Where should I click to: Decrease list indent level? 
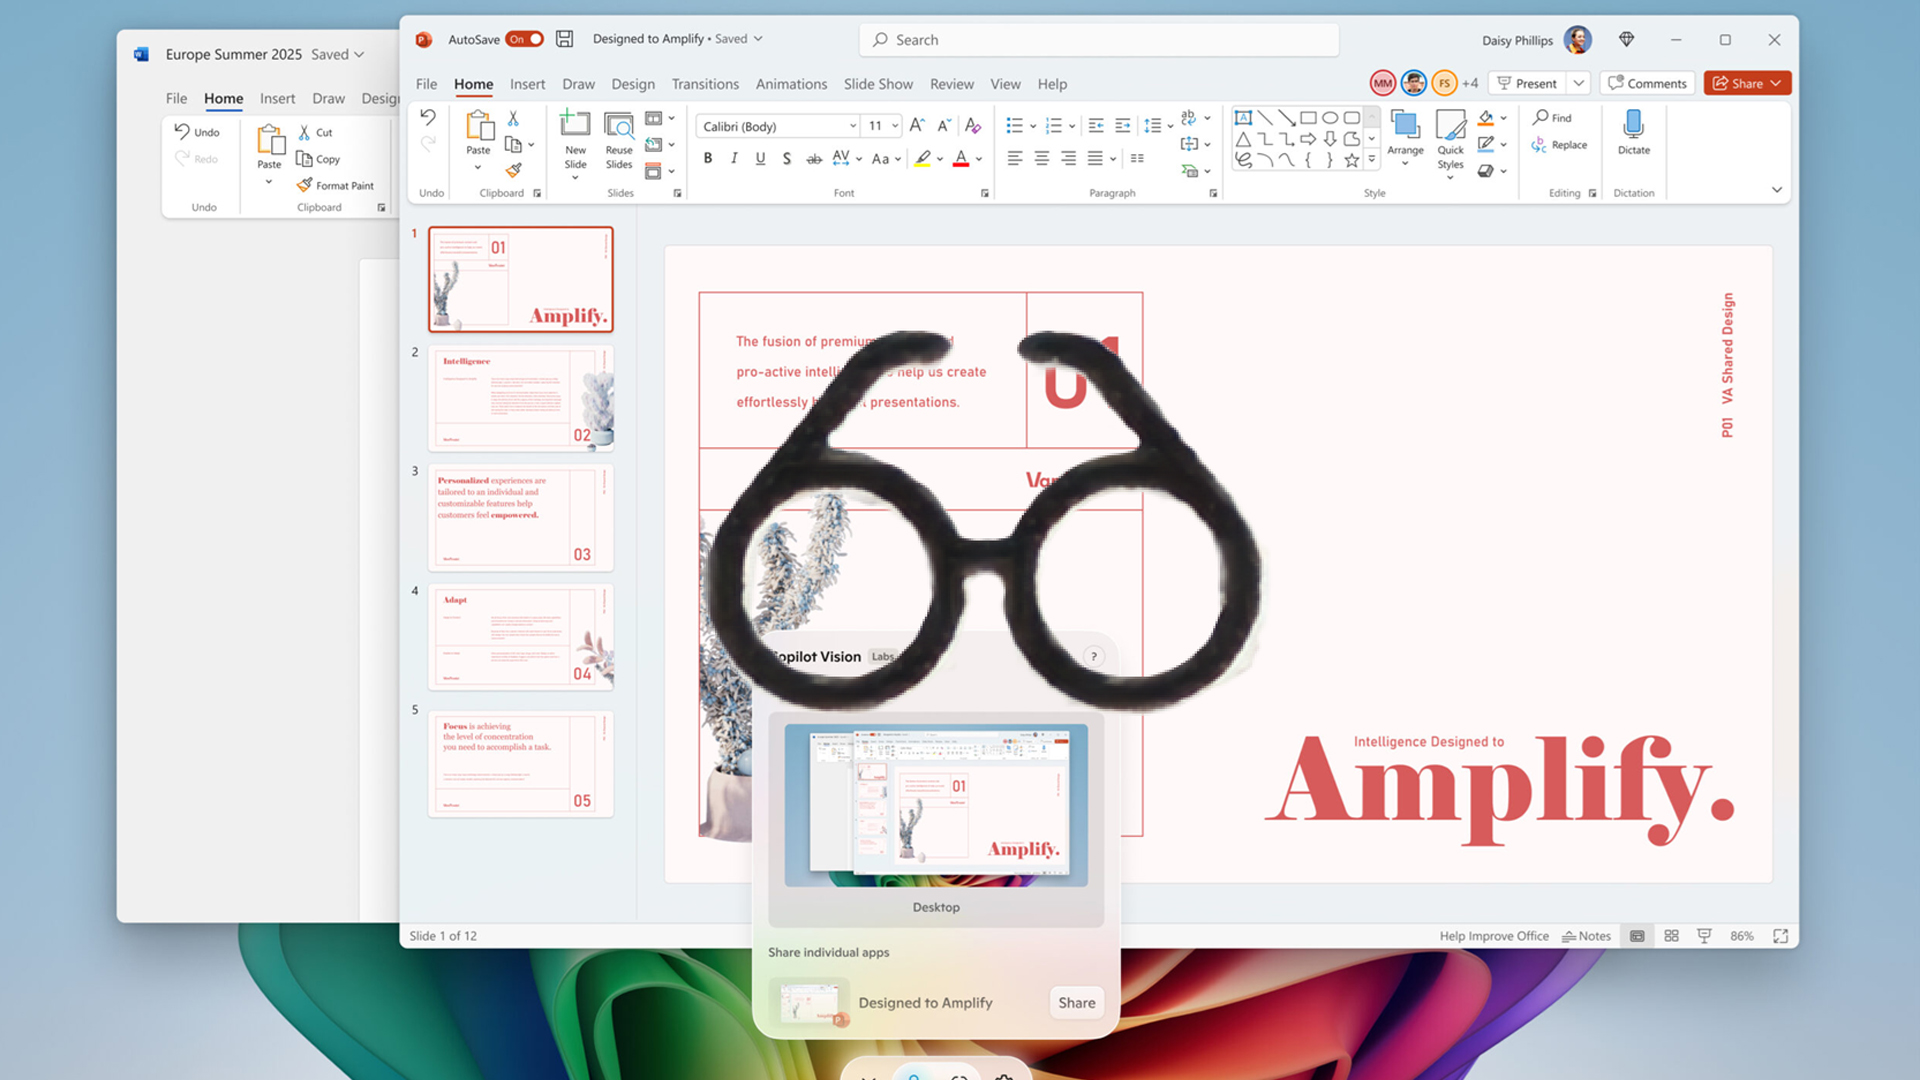(1096, 125)
